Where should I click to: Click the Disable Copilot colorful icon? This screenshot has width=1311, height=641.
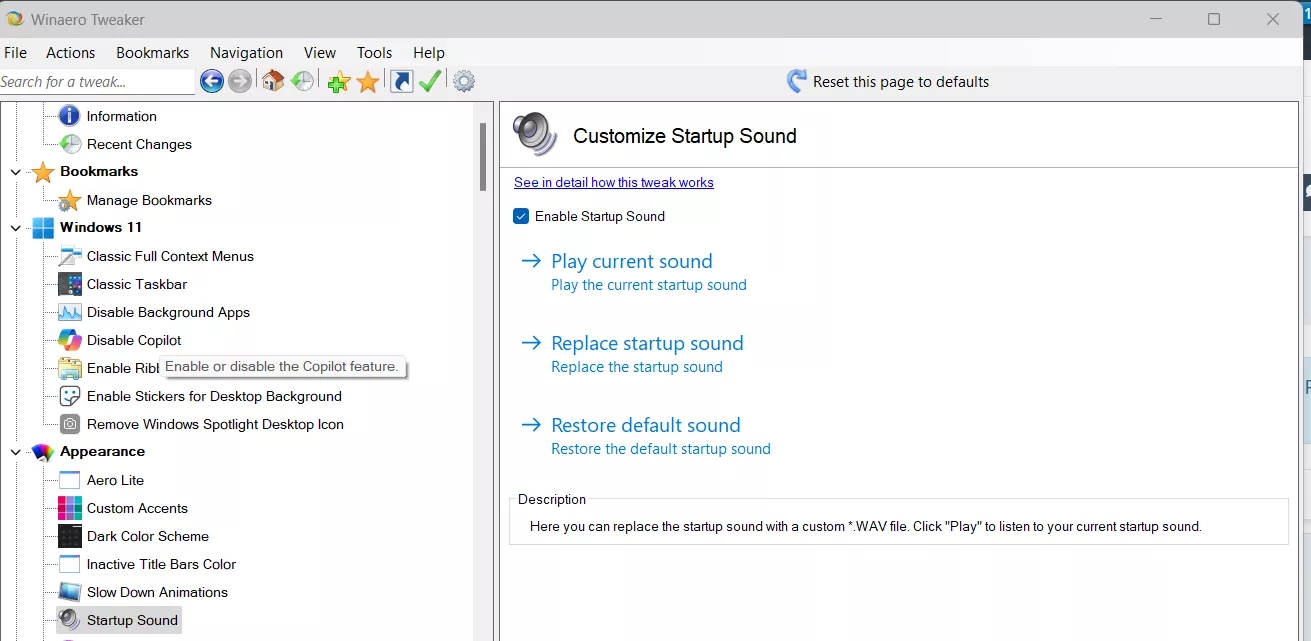point(70,340)
